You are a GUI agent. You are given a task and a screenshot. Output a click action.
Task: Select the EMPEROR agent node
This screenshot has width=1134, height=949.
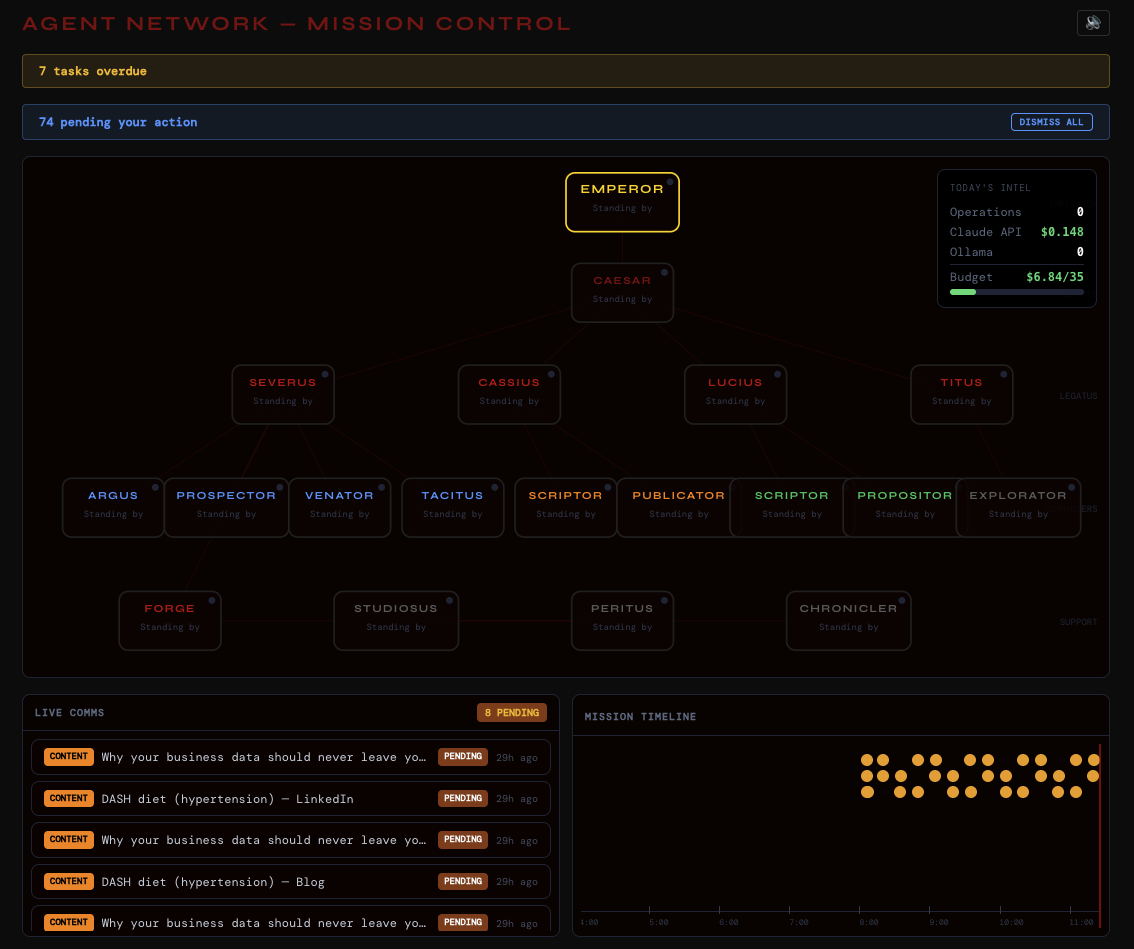point(622,202)
